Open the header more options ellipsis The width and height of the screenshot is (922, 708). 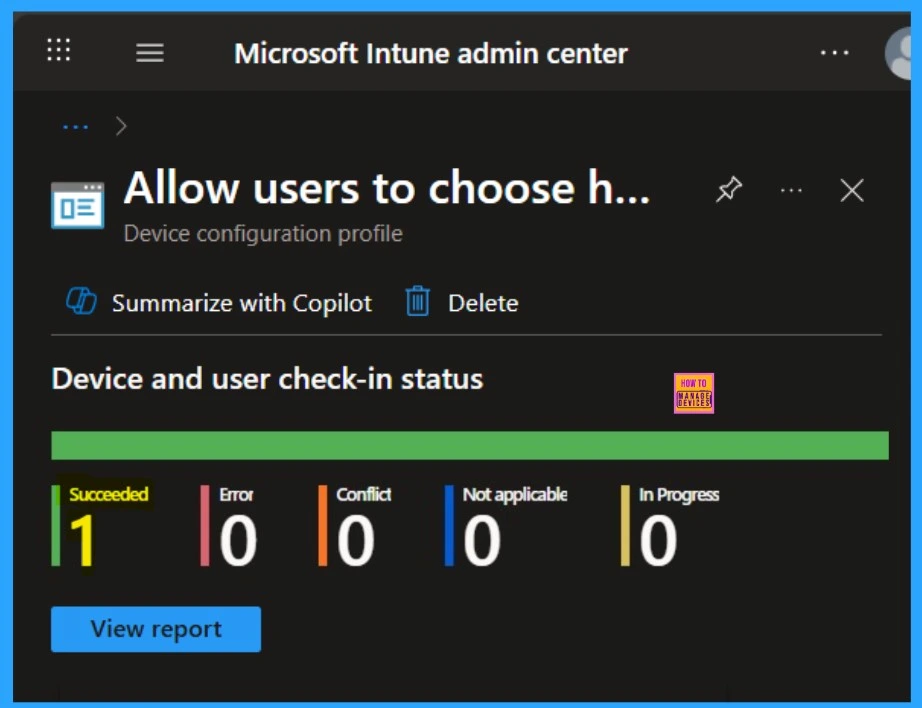[x=834, y=53]
